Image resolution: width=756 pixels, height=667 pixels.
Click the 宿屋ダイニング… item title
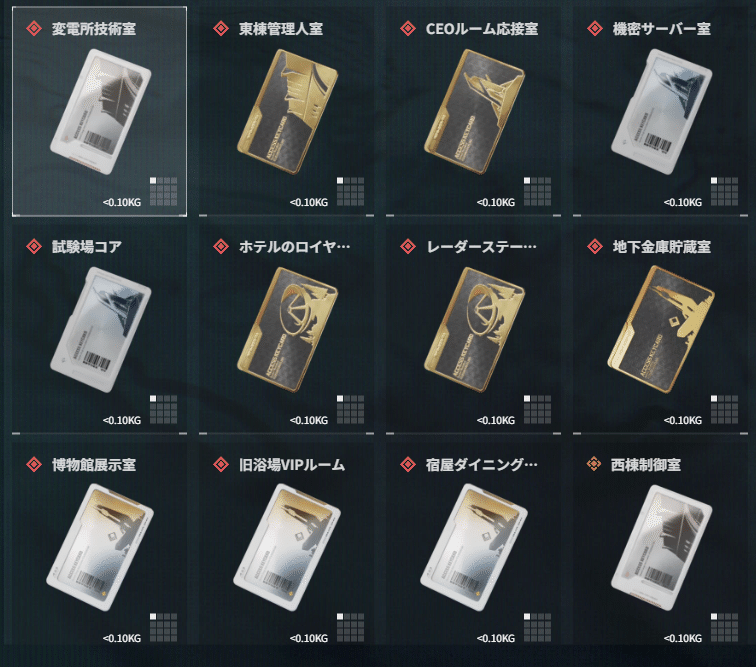tap(481, 465)
